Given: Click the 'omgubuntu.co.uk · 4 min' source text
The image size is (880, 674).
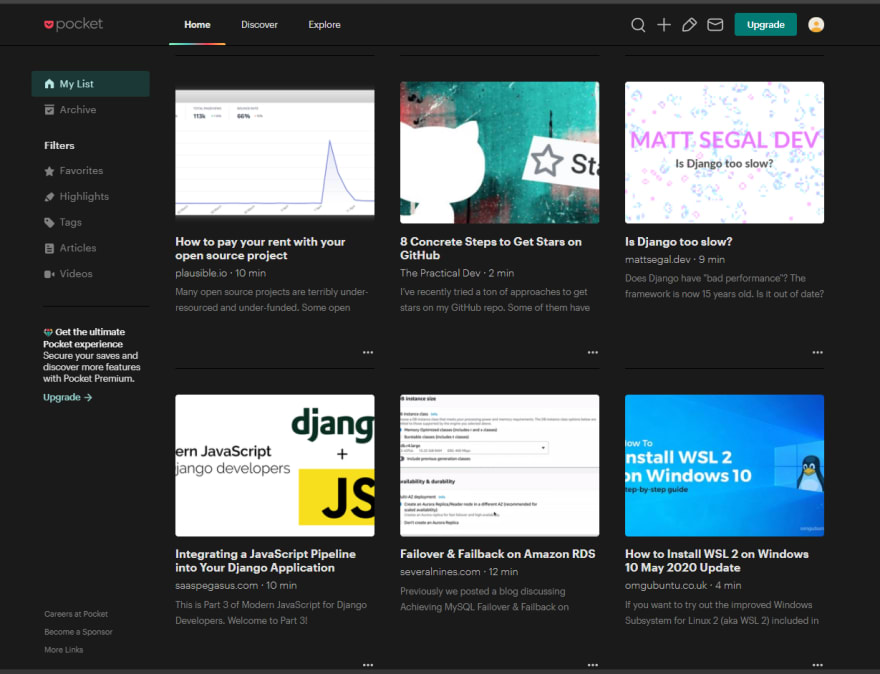Looking at the screenshot, I should coord(682,585).
